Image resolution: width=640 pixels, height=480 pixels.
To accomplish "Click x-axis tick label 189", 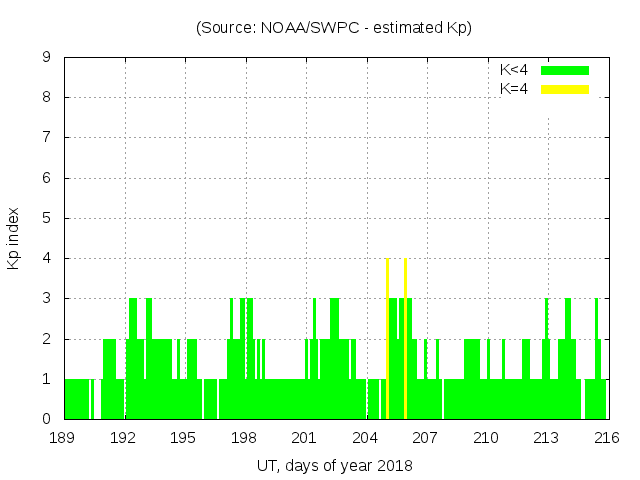I will (64, 438).
